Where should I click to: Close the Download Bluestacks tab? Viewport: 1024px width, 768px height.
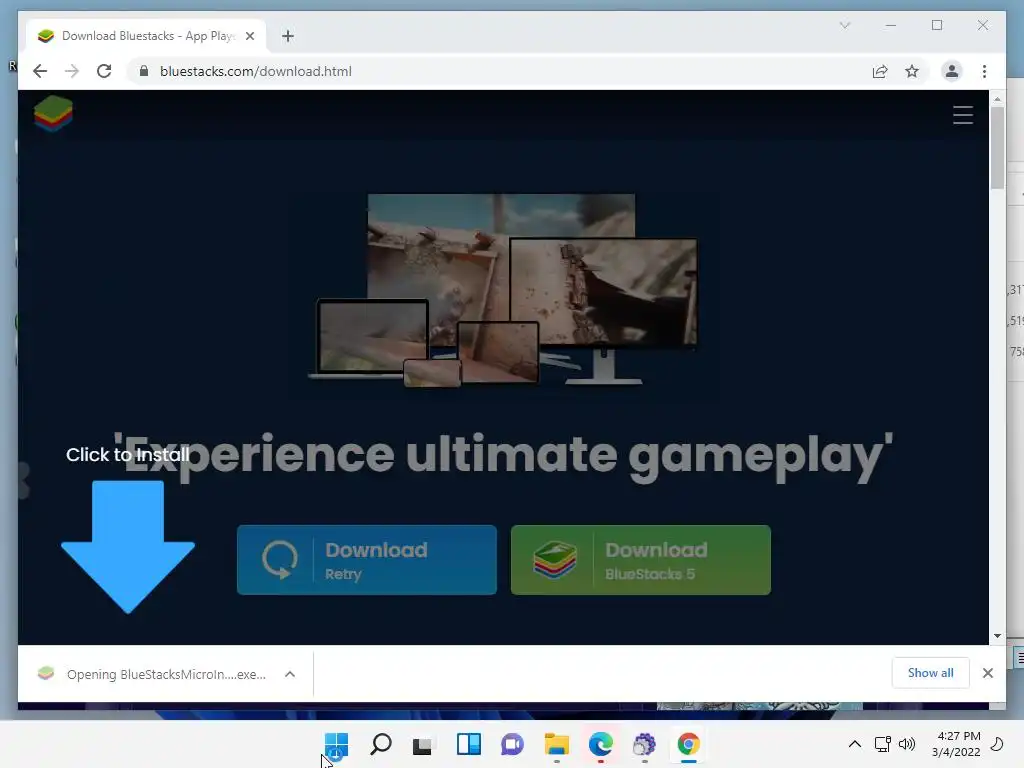(249, 36)
